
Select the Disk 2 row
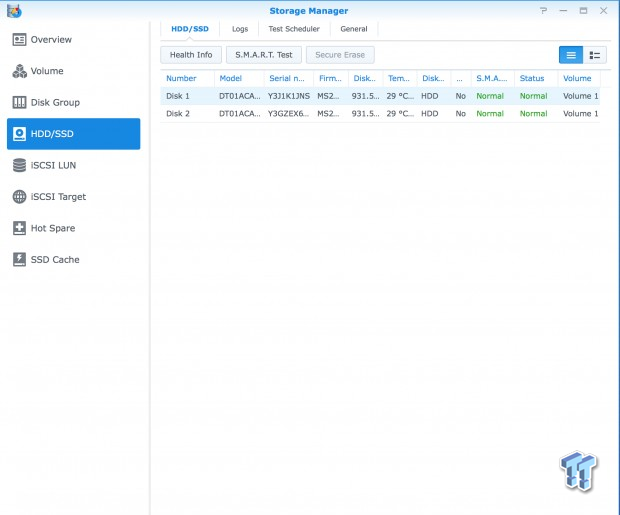pyautogui.click(x=380, y=114)
